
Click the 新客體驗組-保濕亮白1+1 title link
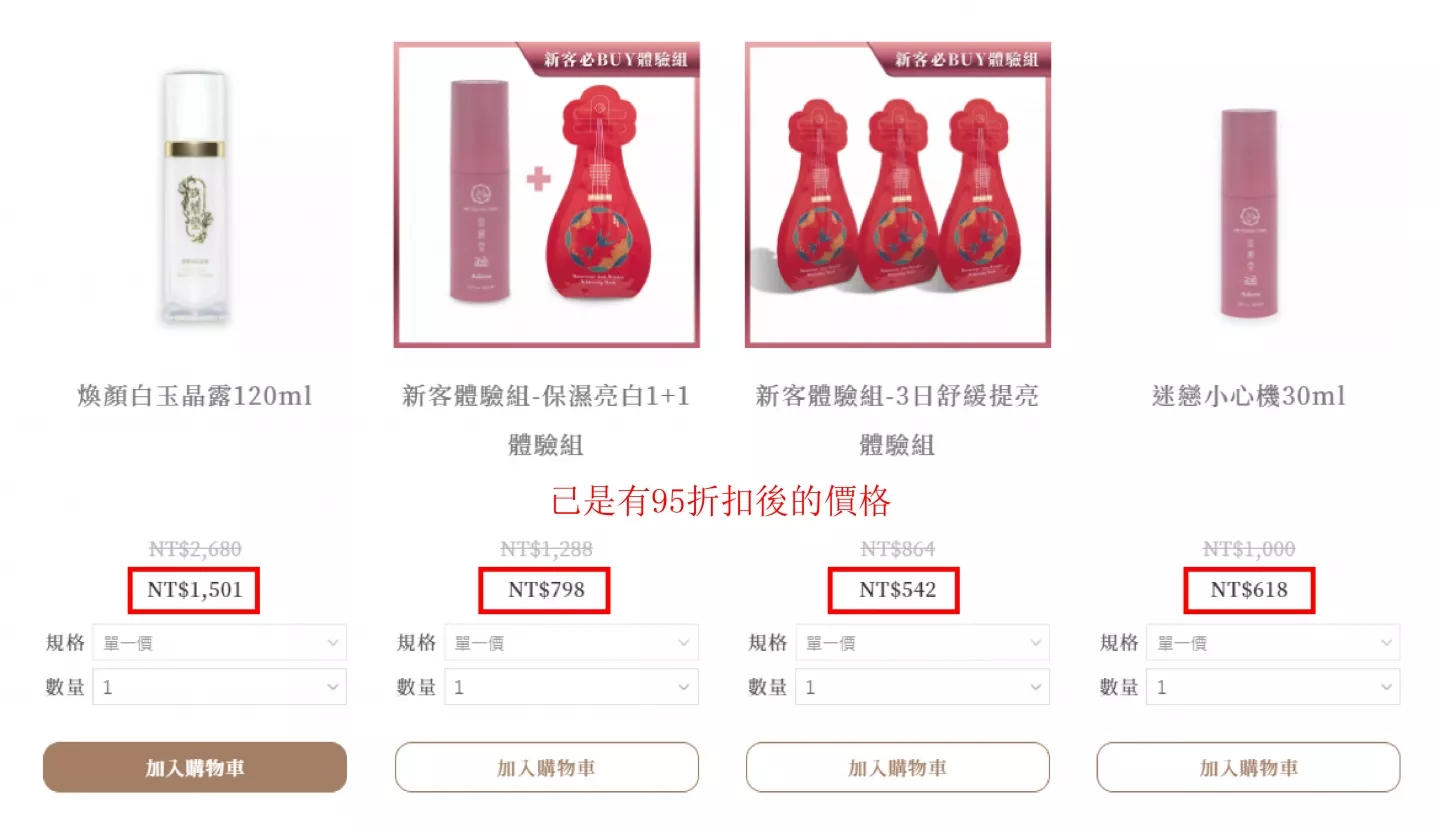pyautogui.click(x=546, y=420)
